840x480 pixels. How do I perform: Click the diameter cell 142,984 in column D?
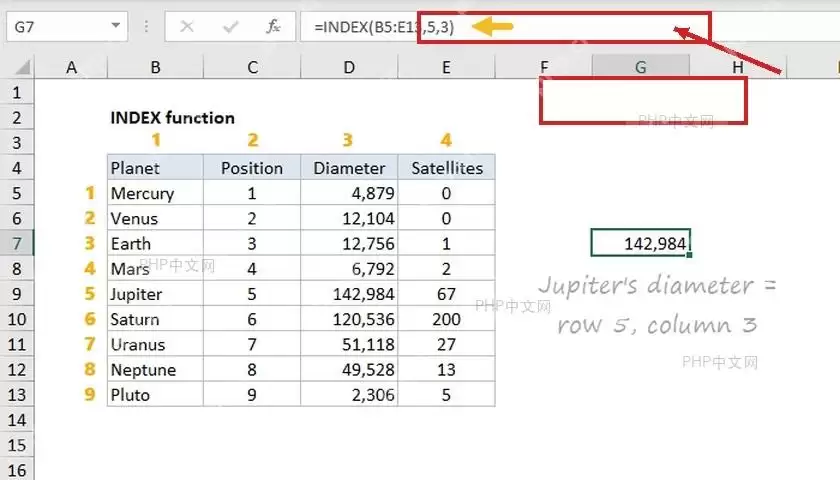coord(349,294)
